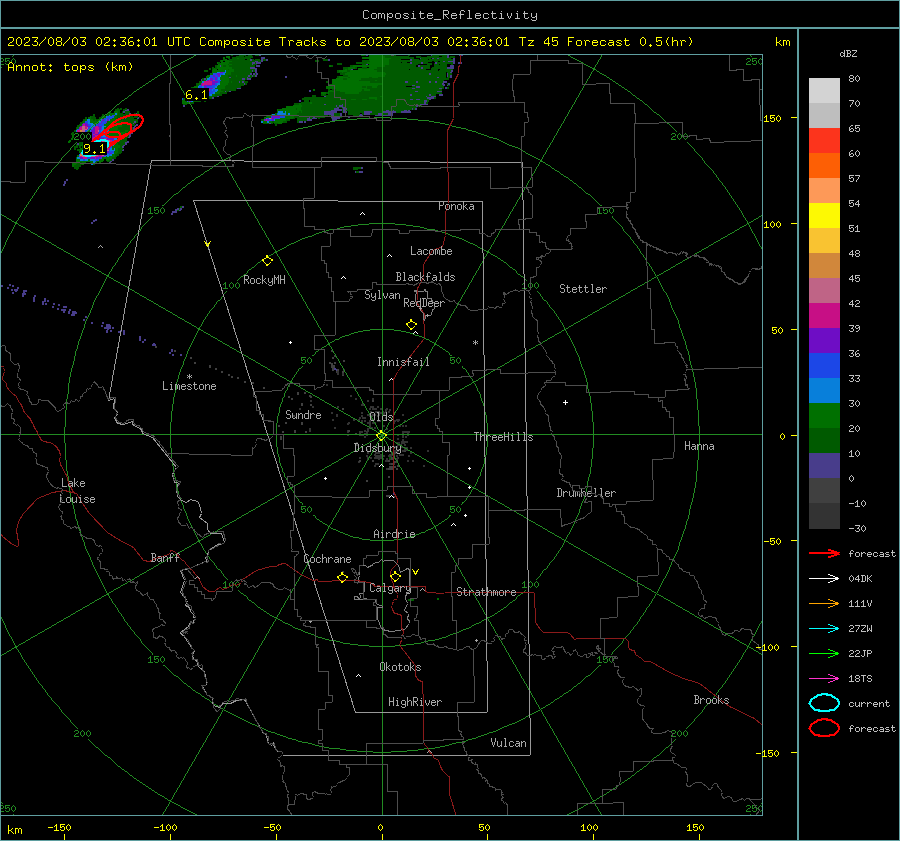
Task: Select the white 04DK track arrow
Action: (824, 579)
